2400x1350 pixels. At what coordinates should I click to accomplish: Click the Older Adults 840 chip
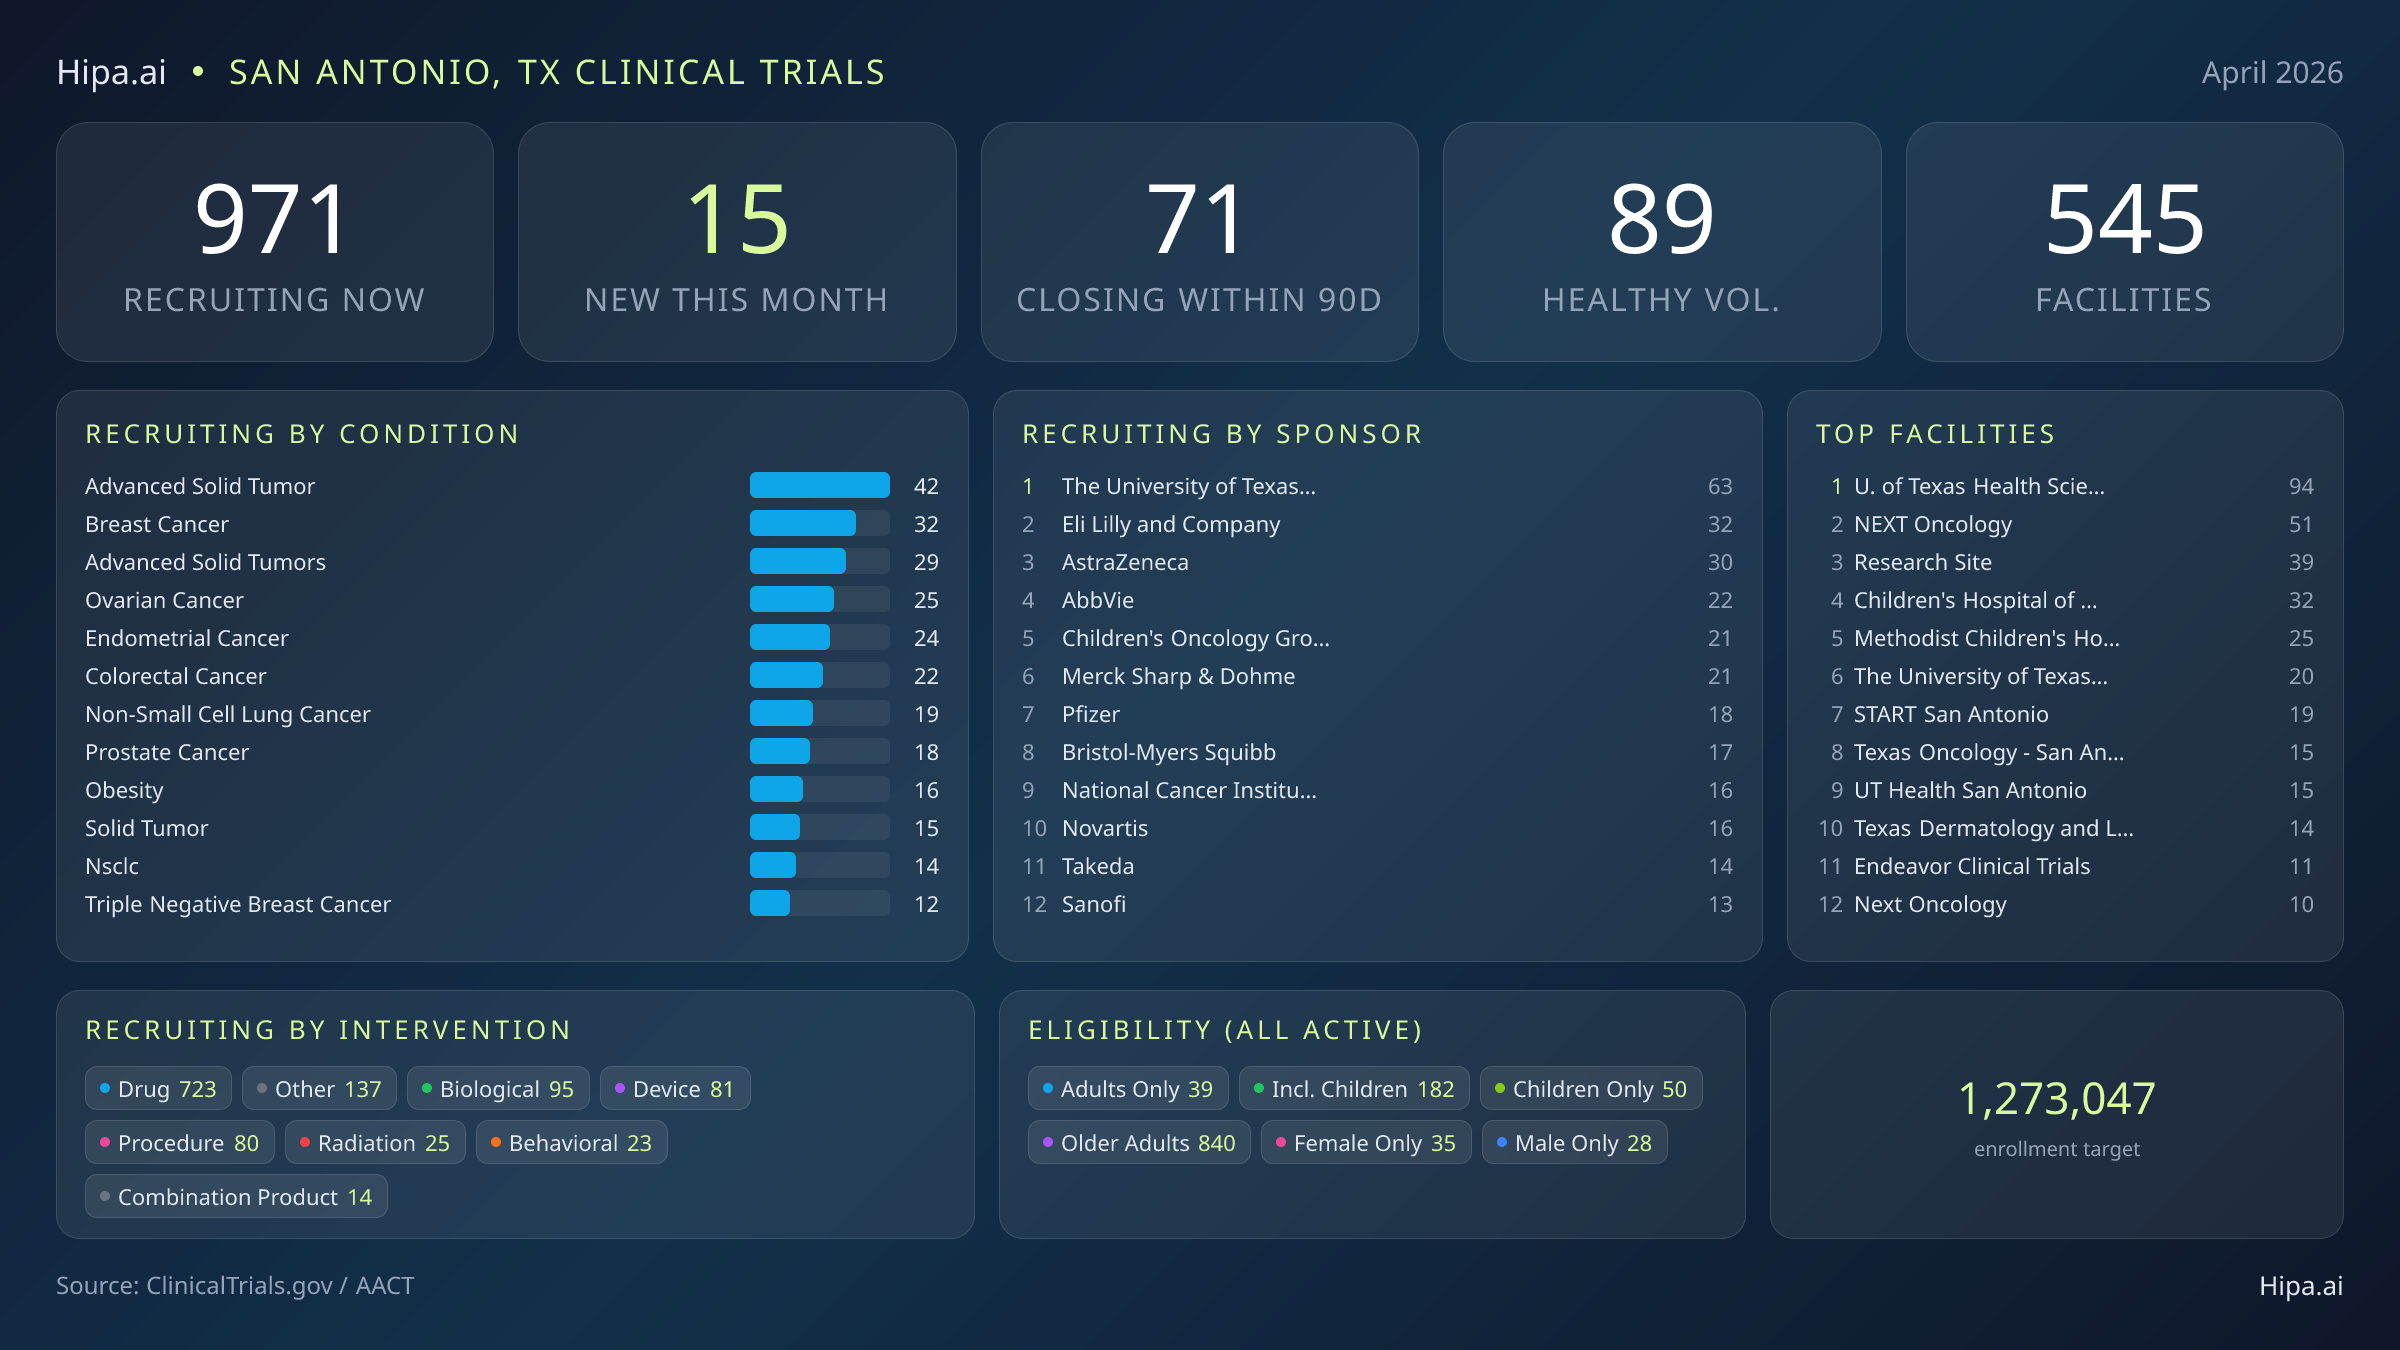[1139, 1143]
